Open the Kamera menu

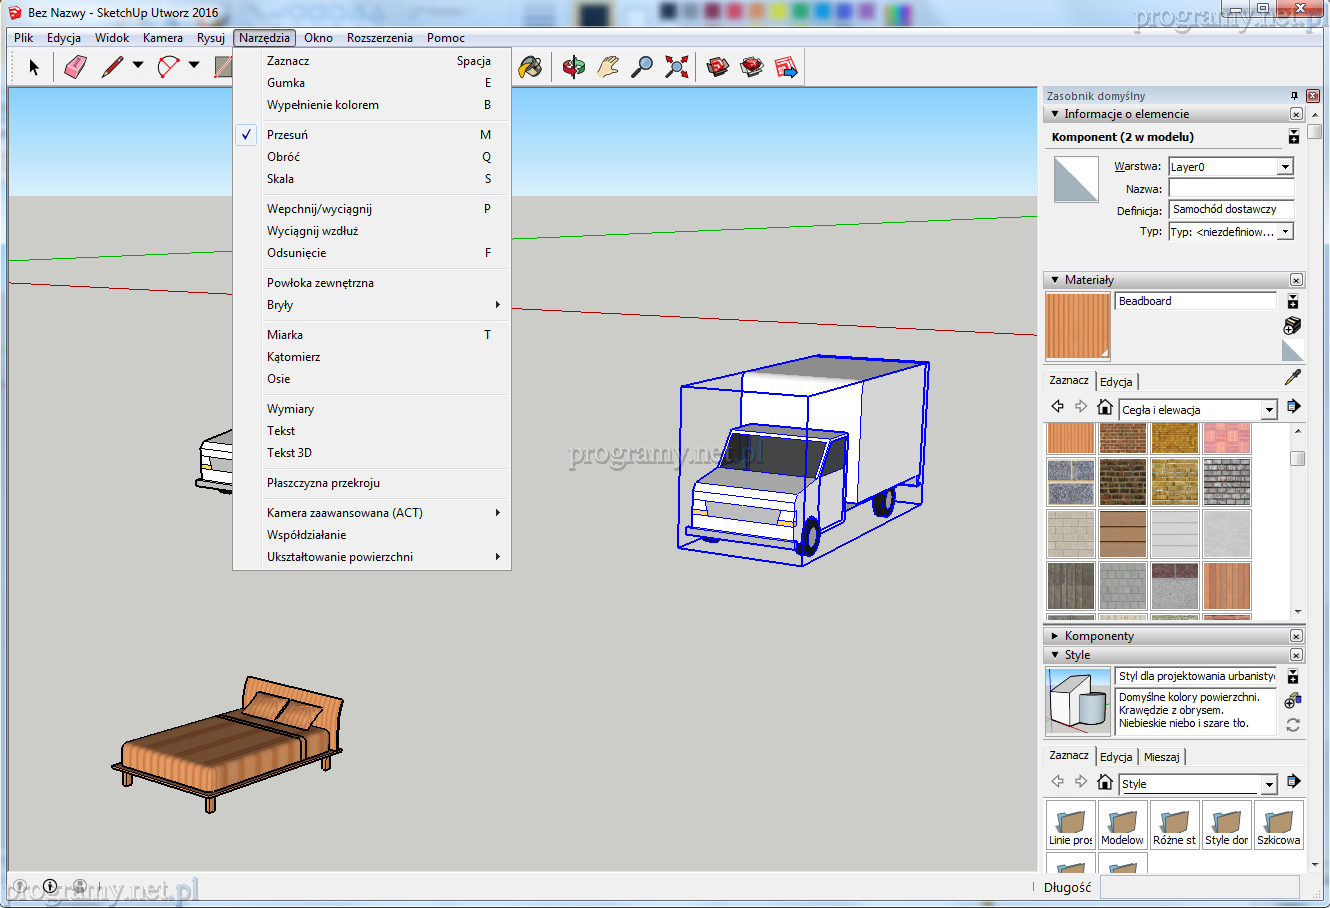click(x=162, y=38)
